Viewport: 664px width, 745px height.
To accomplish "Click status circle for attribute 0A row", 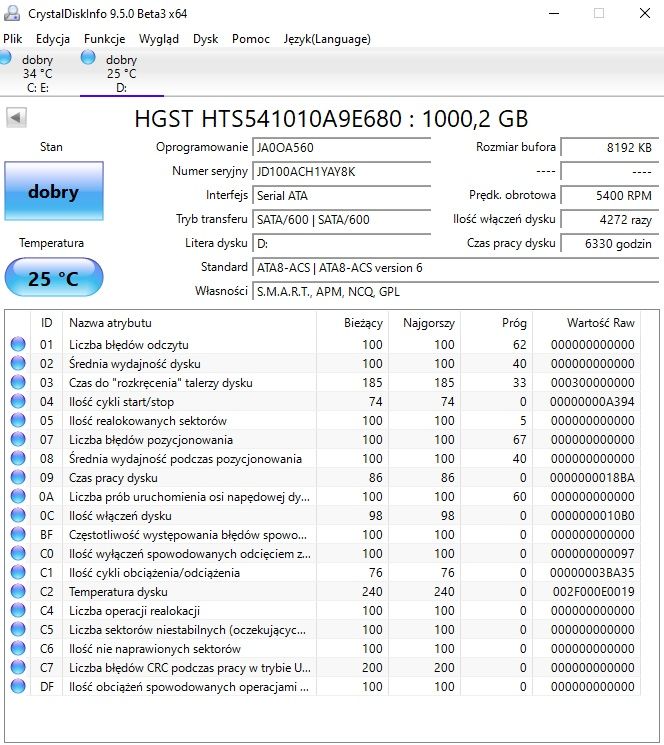I will [x=18, y=496].
